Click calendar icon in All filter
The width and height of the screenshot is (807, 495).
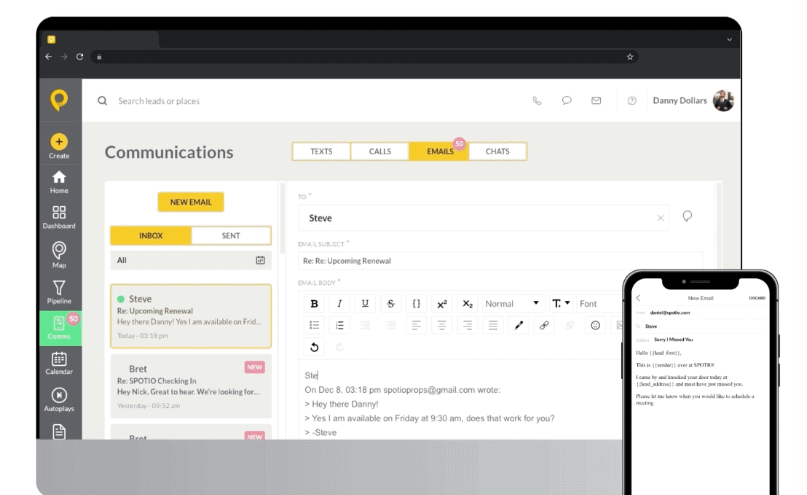[x=260, y=260]
